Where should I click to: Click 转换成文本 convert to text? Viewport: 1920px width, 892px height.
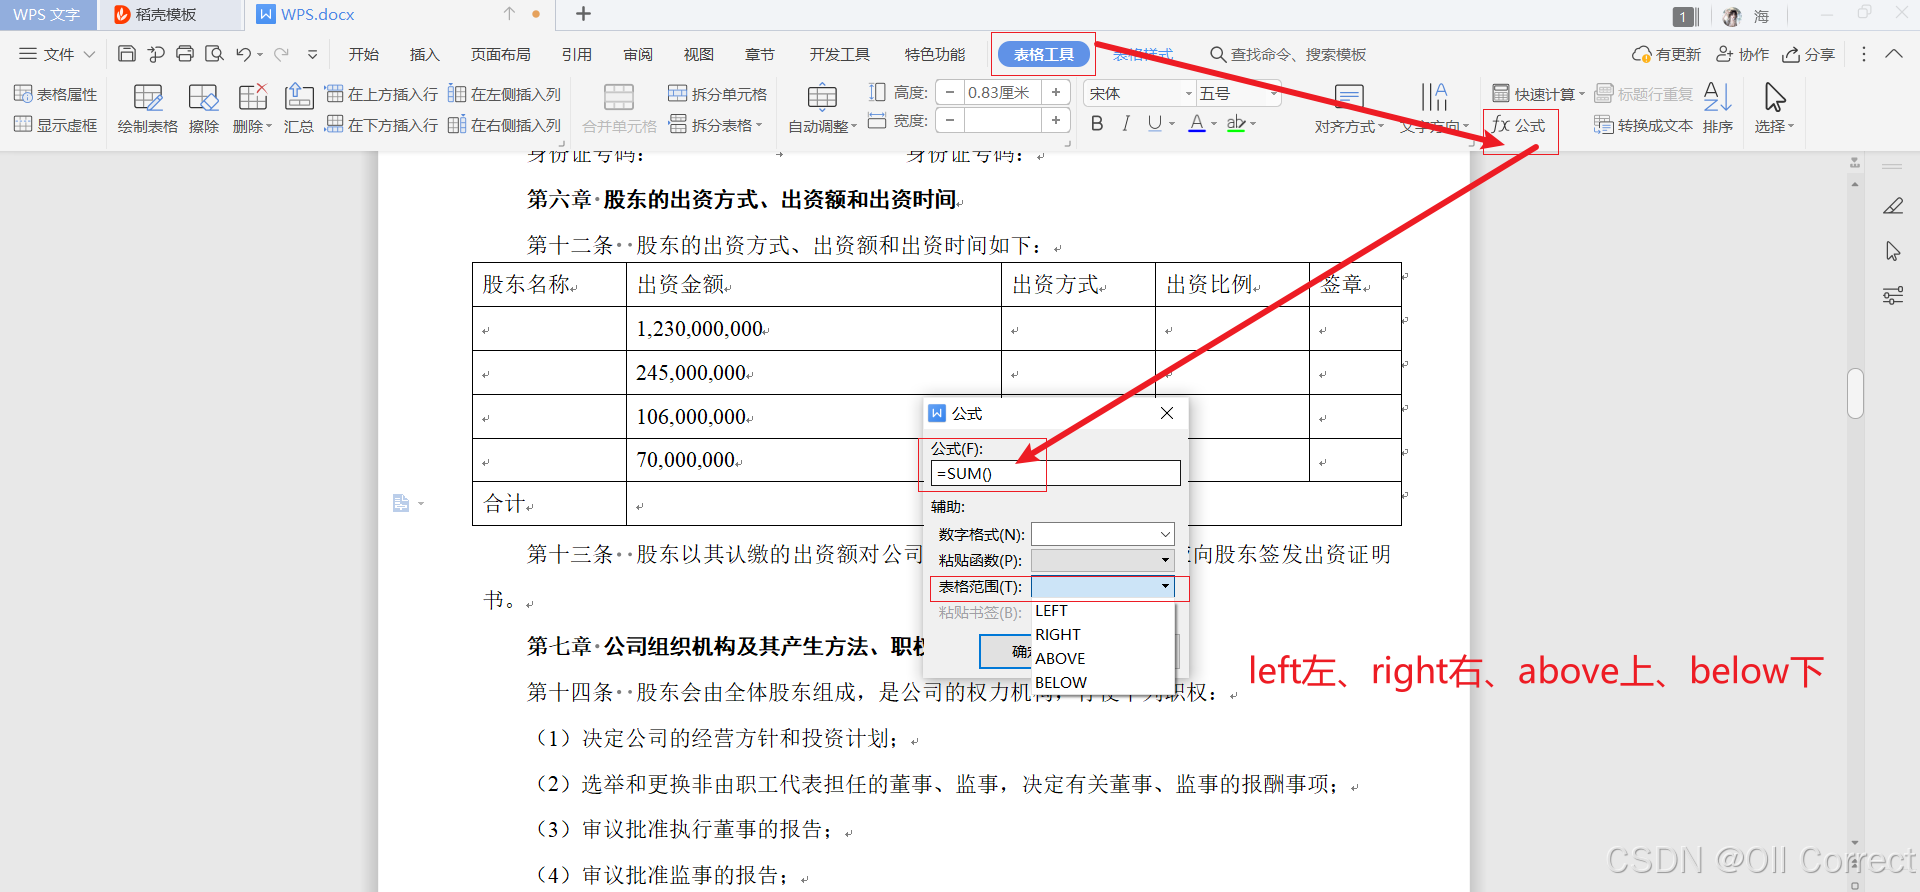1643,125
